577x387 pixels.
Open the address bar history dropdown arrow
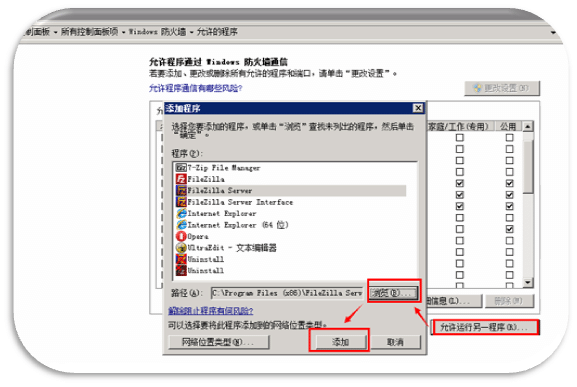pos(553,32)
